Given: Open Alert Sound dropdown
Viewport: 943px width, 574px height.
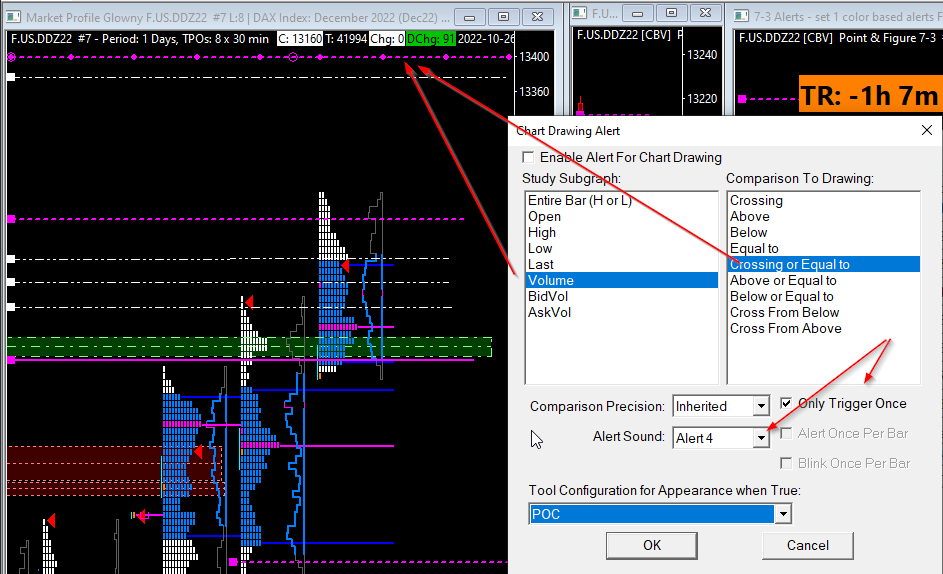Looking at the screenshot, I should [x=761, y=437].
